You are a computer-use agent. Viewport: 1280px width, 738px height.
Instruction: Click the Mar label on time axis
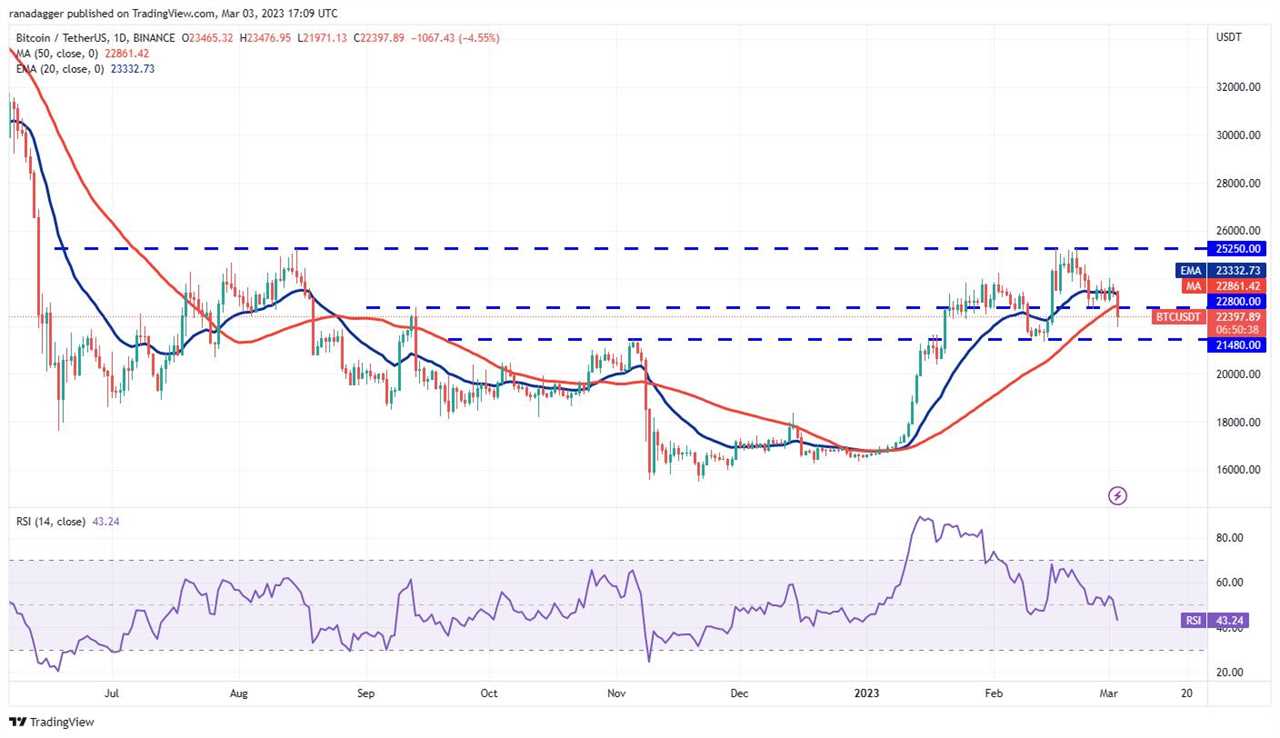click(x=1107, y=692)
